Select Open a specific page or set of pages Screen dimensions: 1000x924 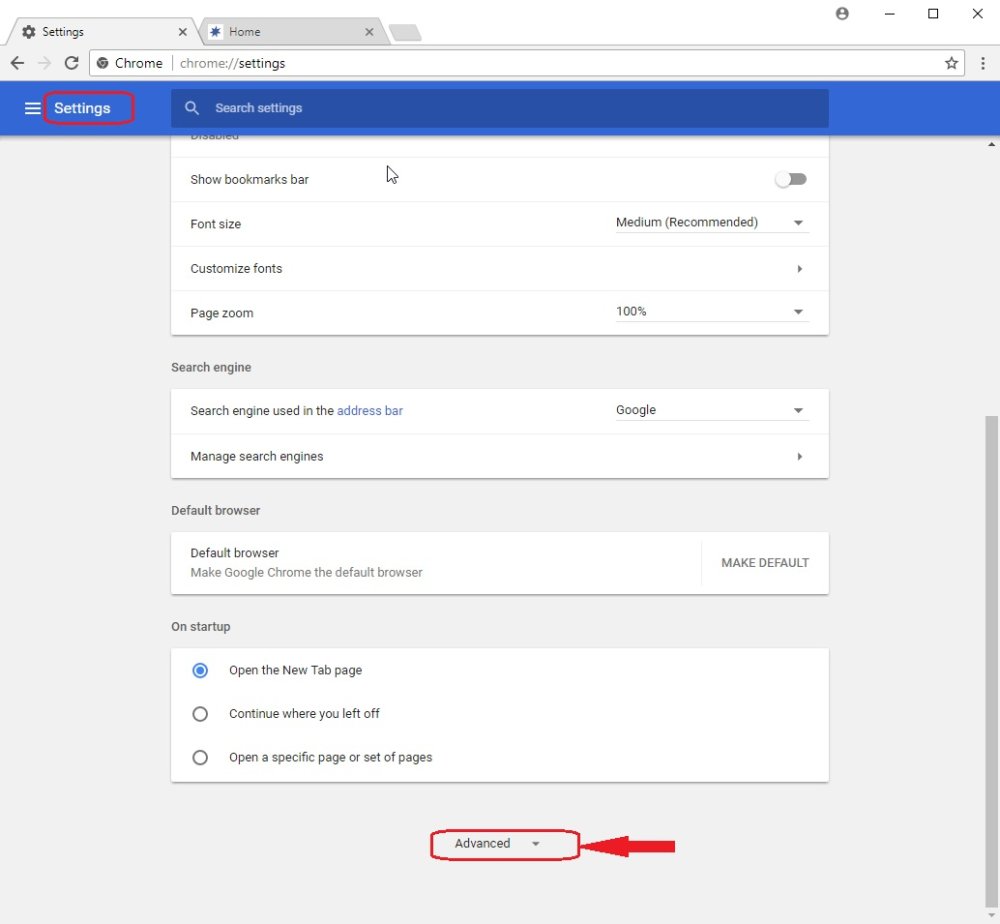(x=200, y=757)
